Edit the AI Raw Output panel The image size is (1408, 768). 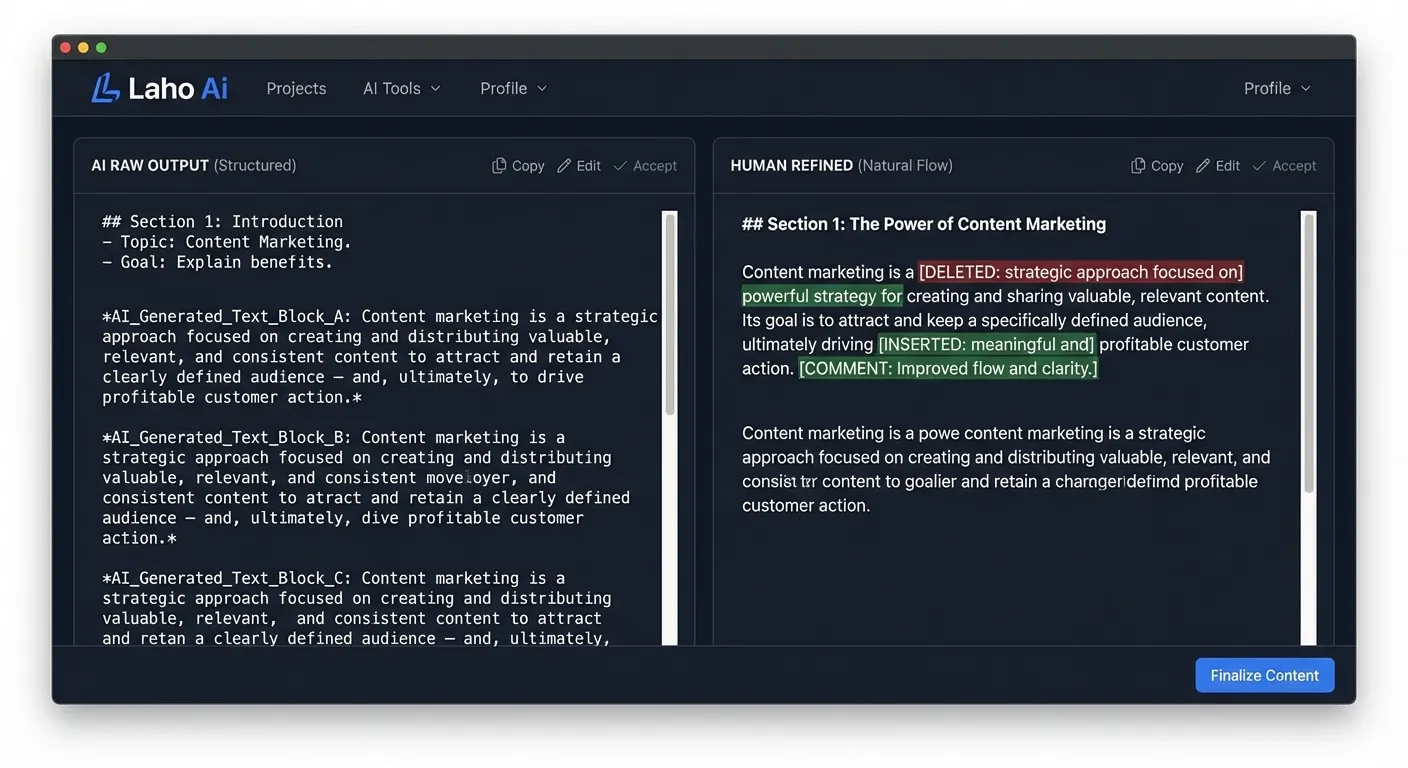[579, 166]
